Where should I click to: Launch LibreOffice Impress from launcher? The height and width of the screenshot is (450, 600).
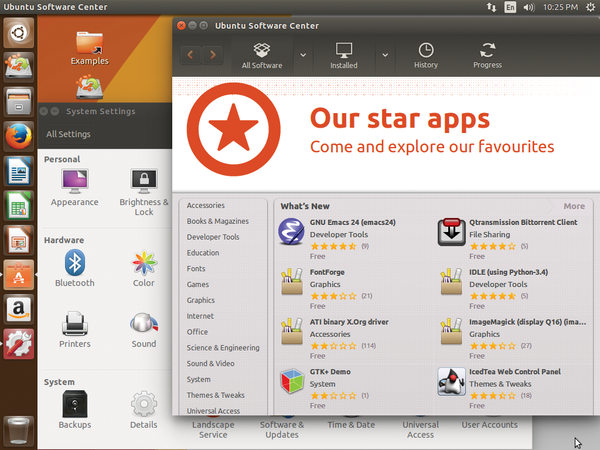18,240
